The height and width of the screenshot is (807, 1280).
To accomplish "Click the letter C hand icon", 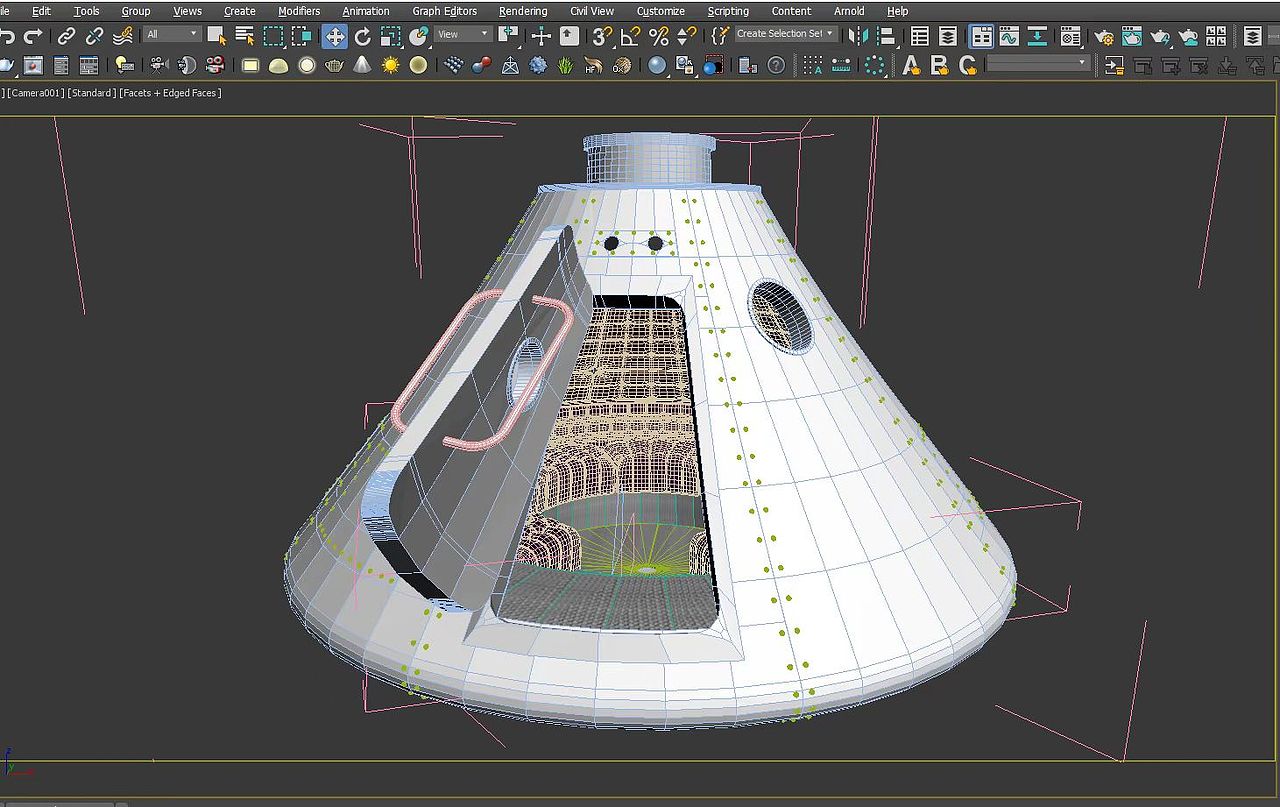I will [967, 65].
